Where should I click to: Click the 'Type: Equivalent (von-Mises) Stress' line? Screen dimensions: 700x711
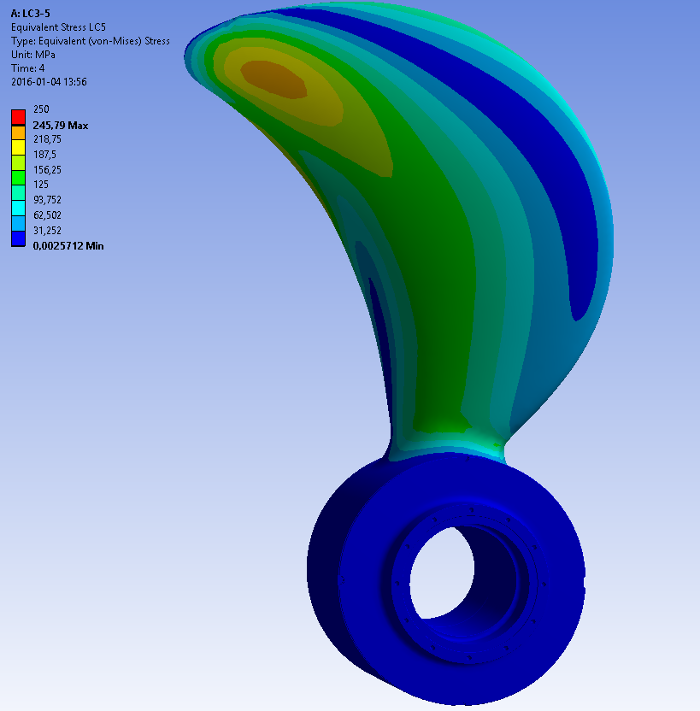tap(90, 41)
